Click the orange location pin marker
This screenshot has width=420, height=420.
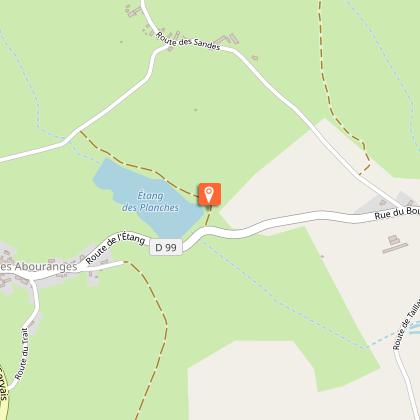[209, 194]
